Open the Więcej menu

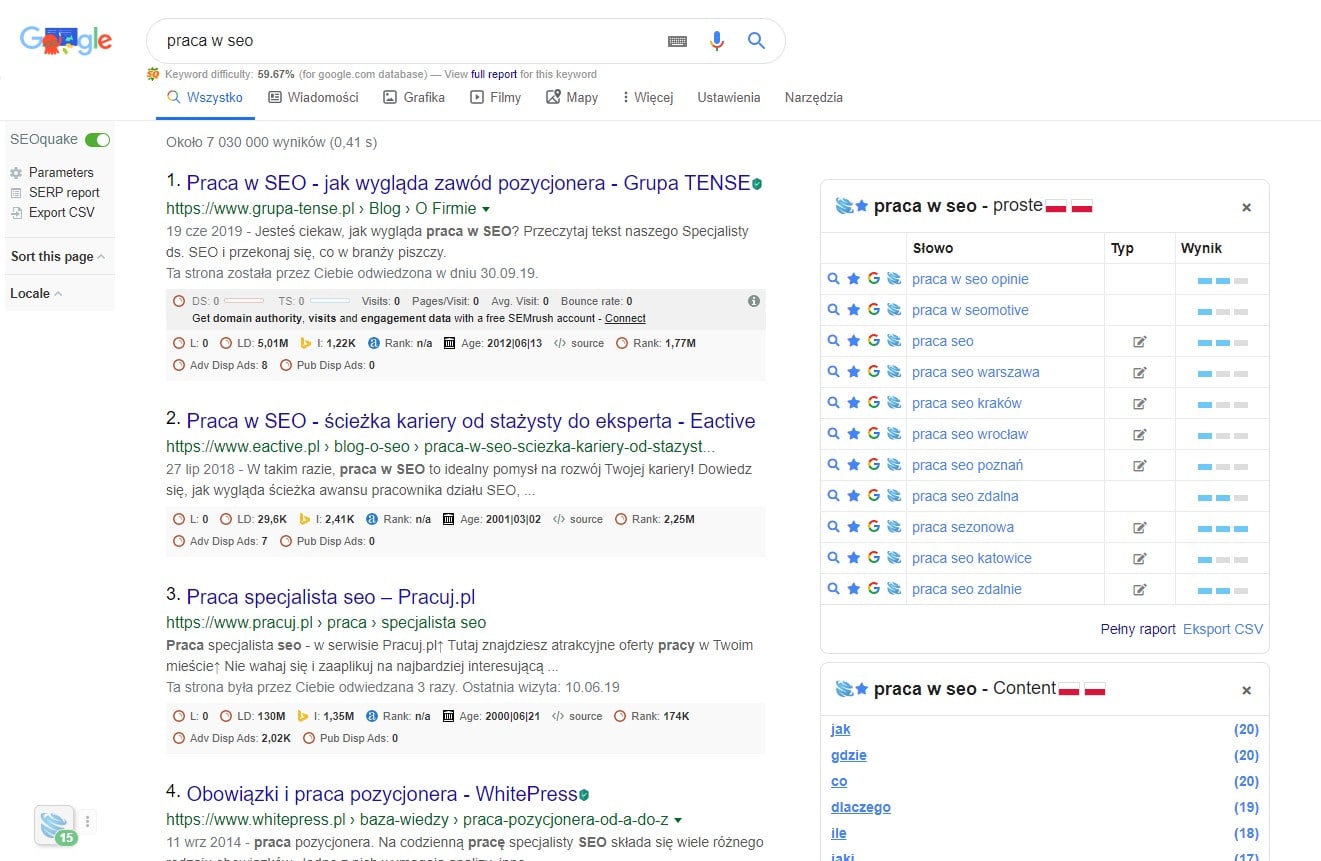click(x=647, y=97)
